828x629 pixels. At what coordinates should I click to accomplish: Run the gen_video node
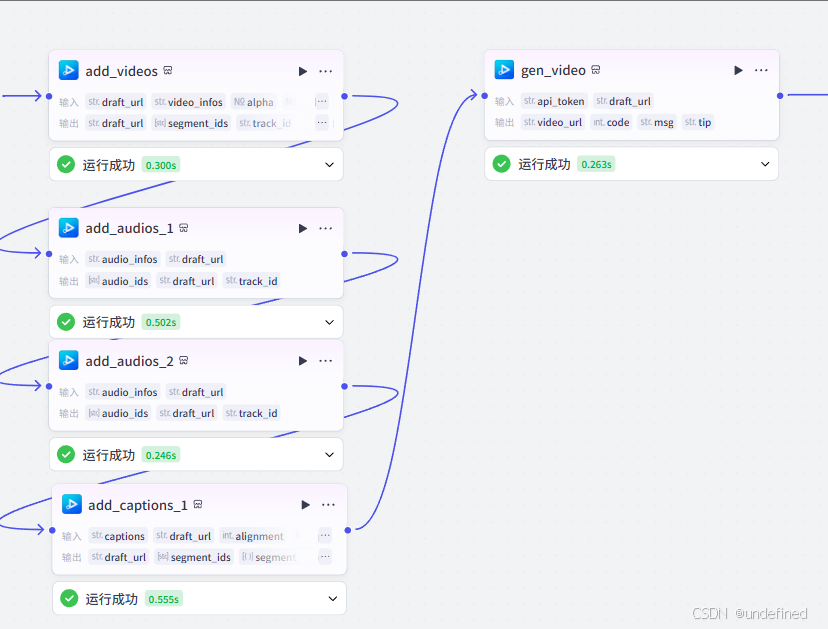(x=738, y=70)
